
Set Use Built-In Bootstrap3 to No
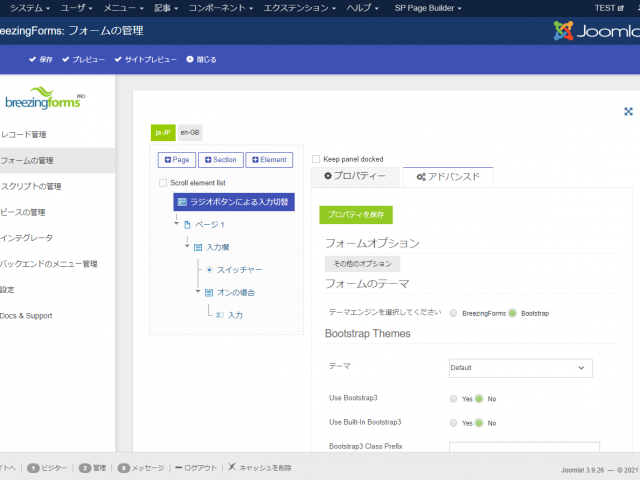pyautogui.click(x=479, y=423)
